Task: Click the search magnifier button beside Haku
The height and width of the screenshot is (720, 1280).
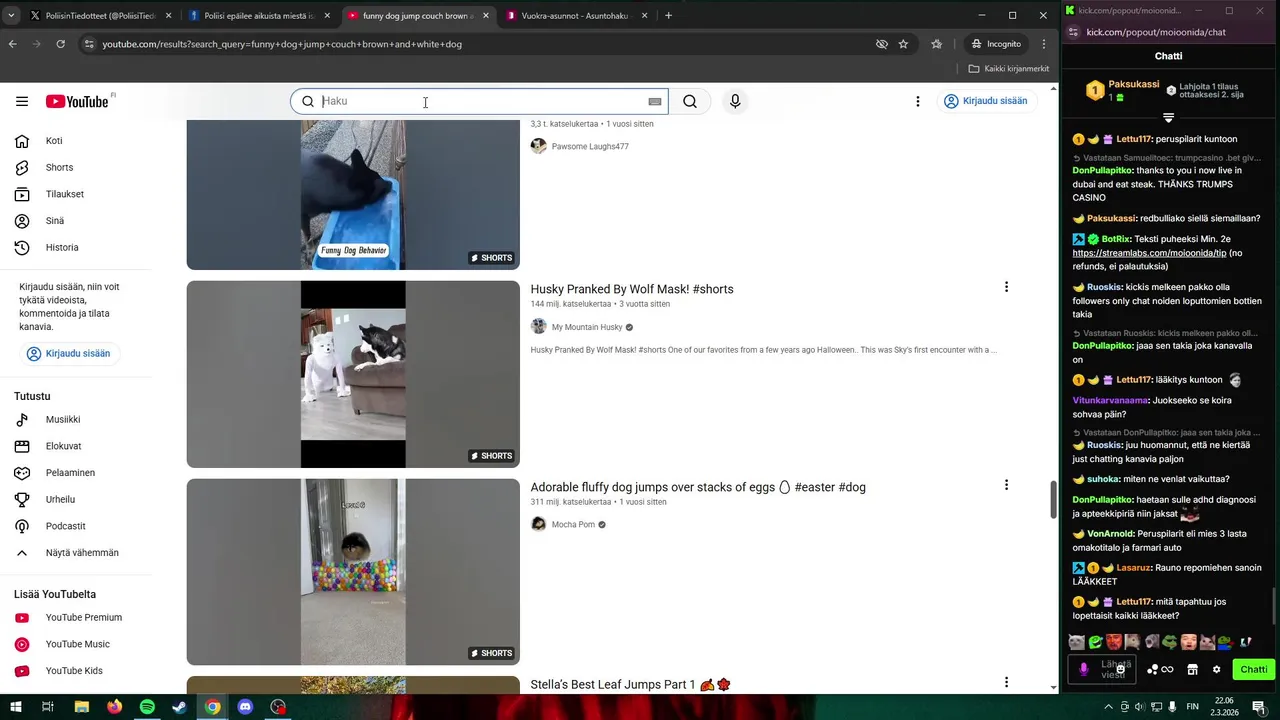Action: [690, 101]
